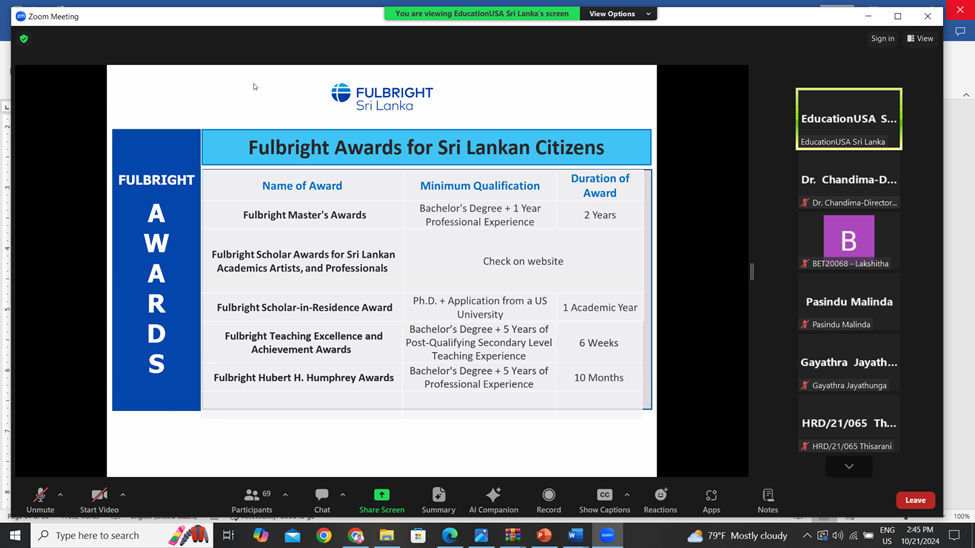Open Mail app from taskbar
The height and width of the screenshot is (548, 975).
click(x=292, y=535)
